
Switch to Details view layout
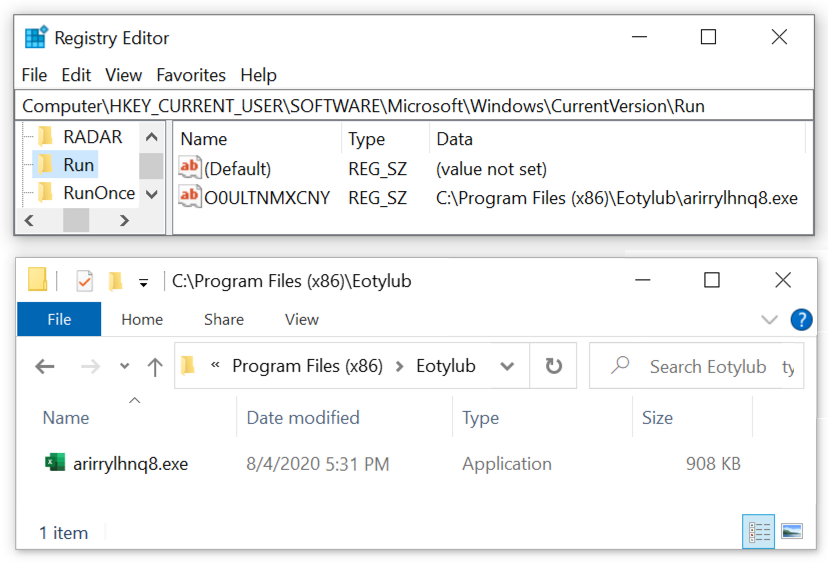(x=758, y=531)
